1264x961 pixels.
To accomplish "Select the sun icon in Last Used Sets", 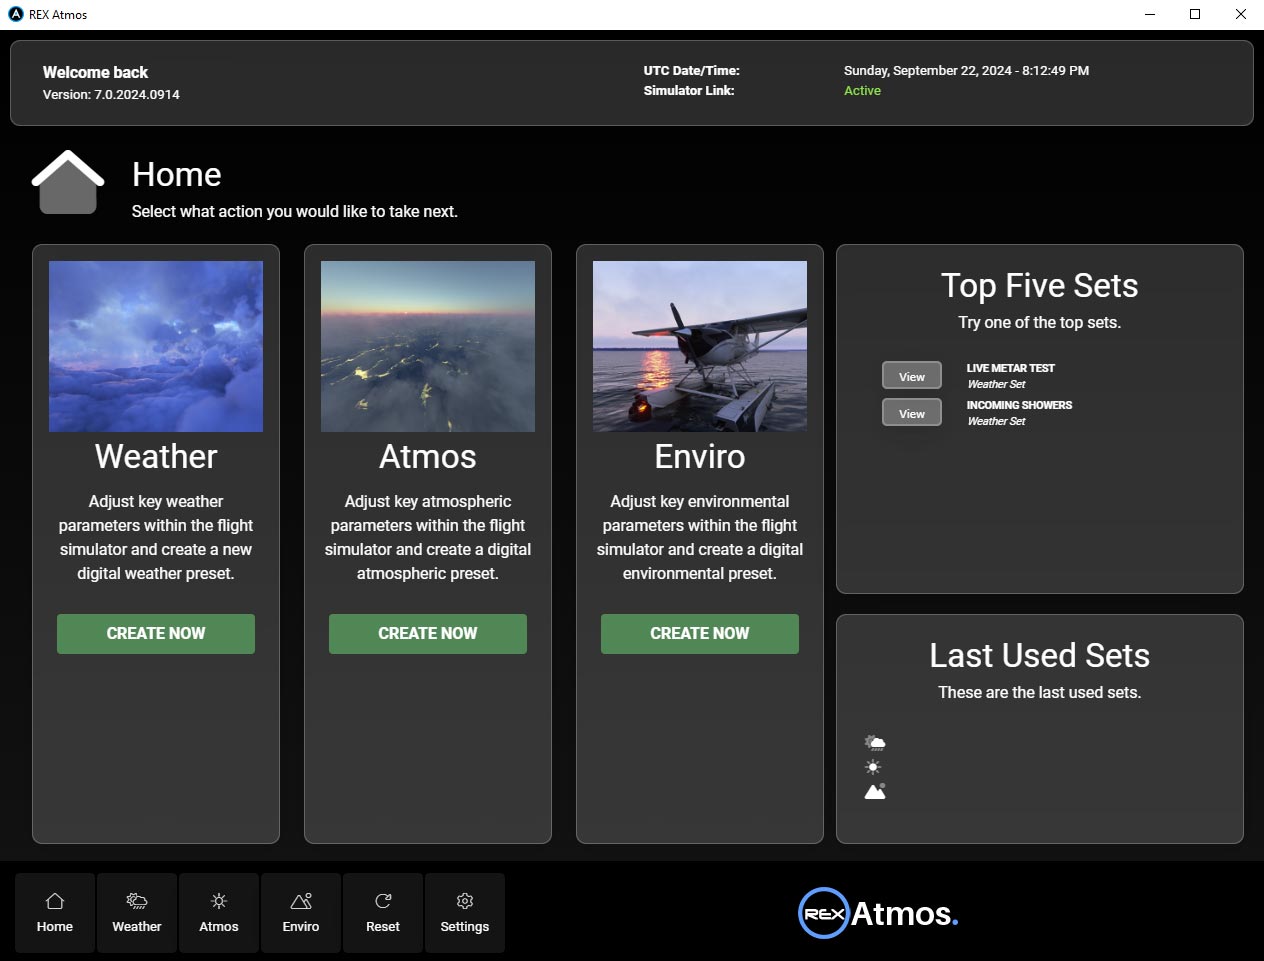I will 873,766.
